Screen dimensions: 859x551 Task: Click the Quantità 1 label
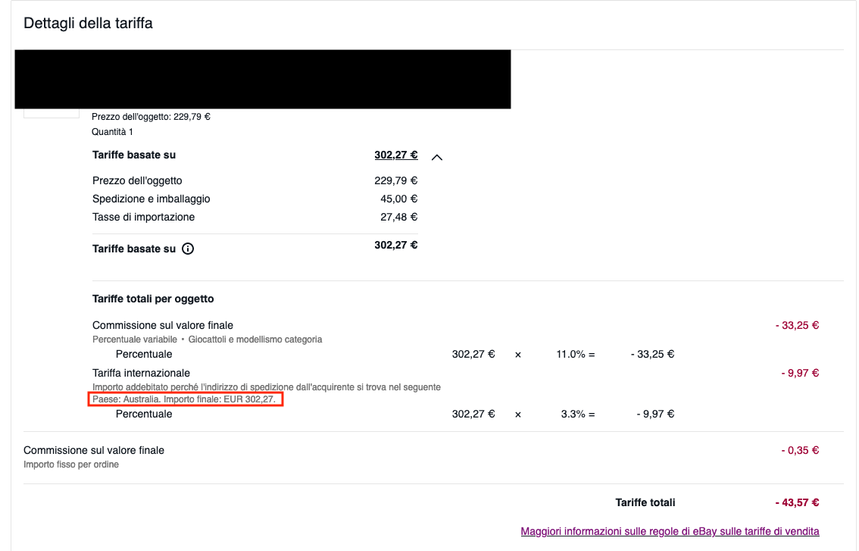tap(112, 131)
